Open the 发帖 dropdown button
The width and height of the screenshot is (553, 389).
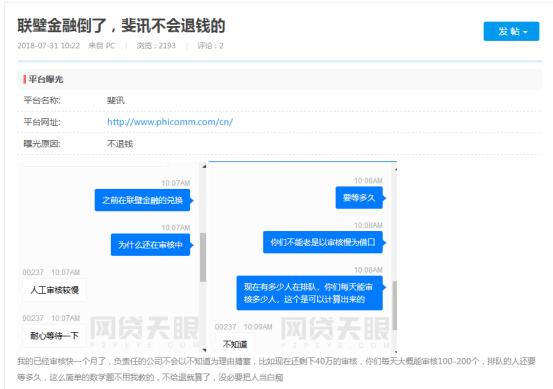511,31
